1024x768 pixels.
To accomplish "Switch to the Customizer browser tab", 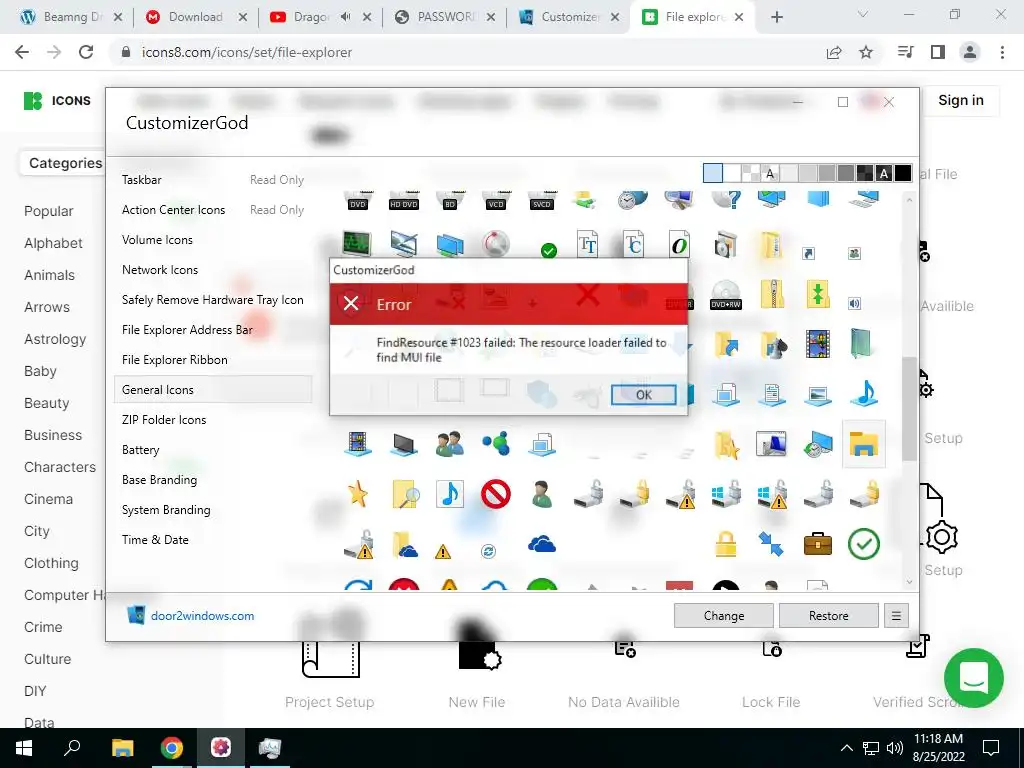I will pos(569,17).
